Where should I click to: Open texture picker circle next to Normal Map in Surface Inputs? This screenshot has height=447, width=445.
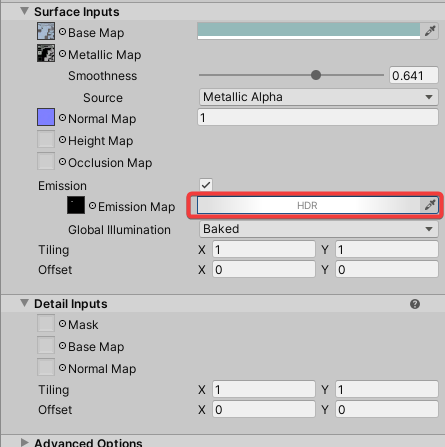click(62, 118)
